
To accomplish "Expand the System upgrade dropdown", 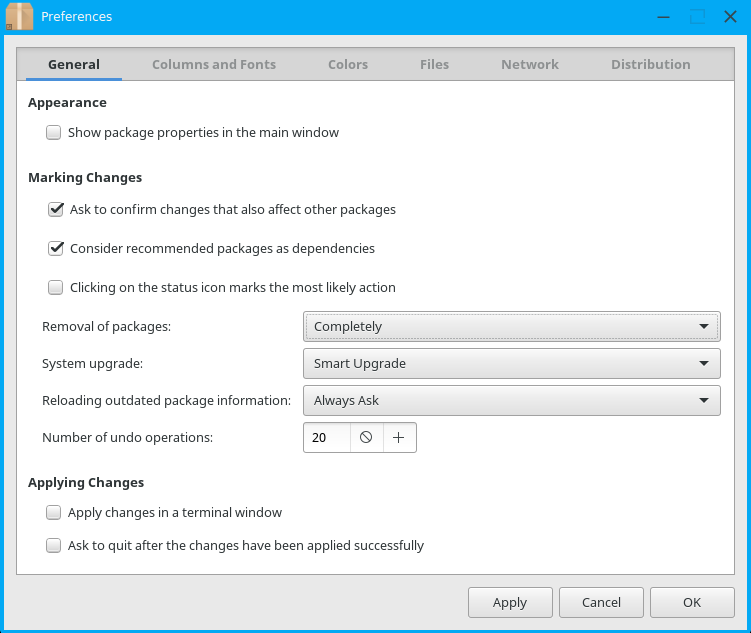I will coord(511,364).
